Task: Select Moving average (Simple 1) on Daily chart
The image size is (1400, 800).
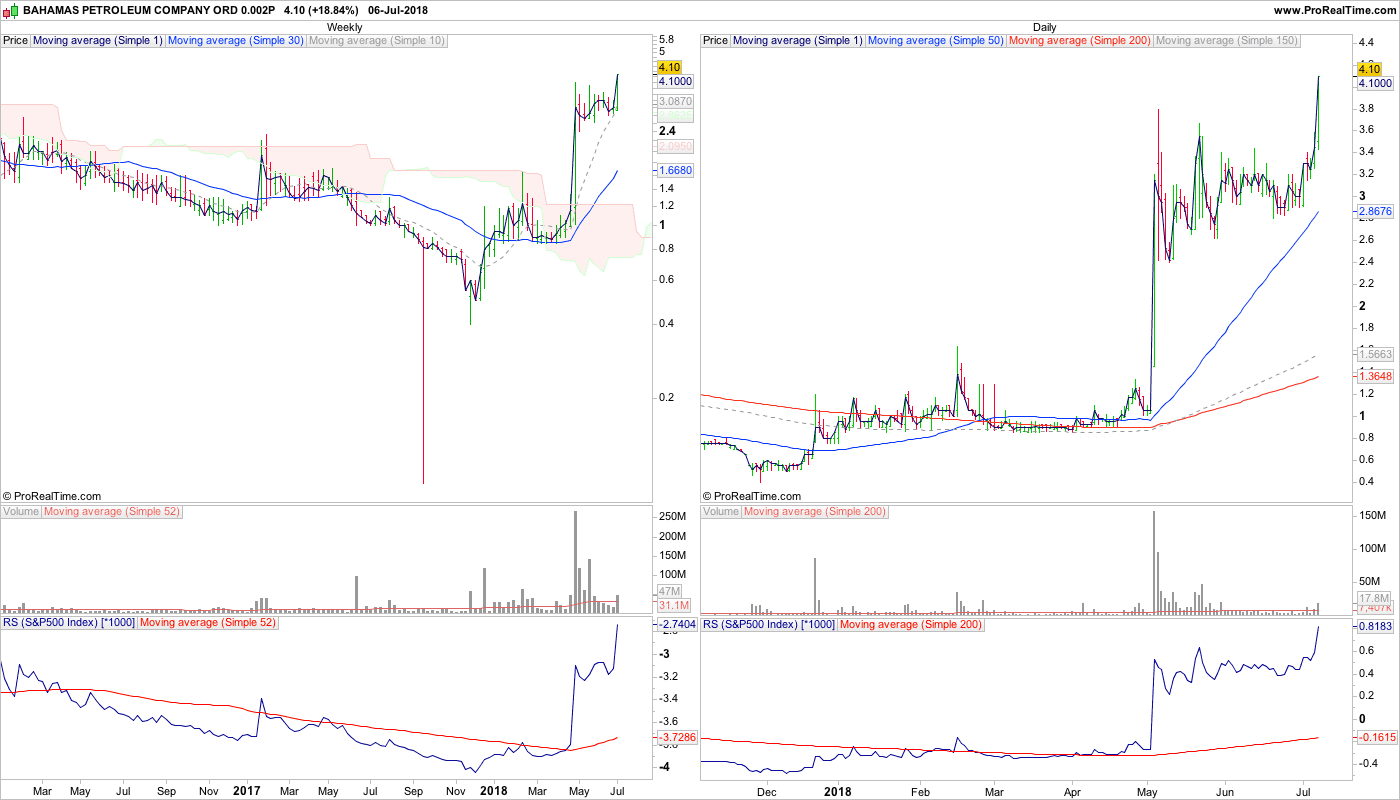Action: (x=798, y=41)
